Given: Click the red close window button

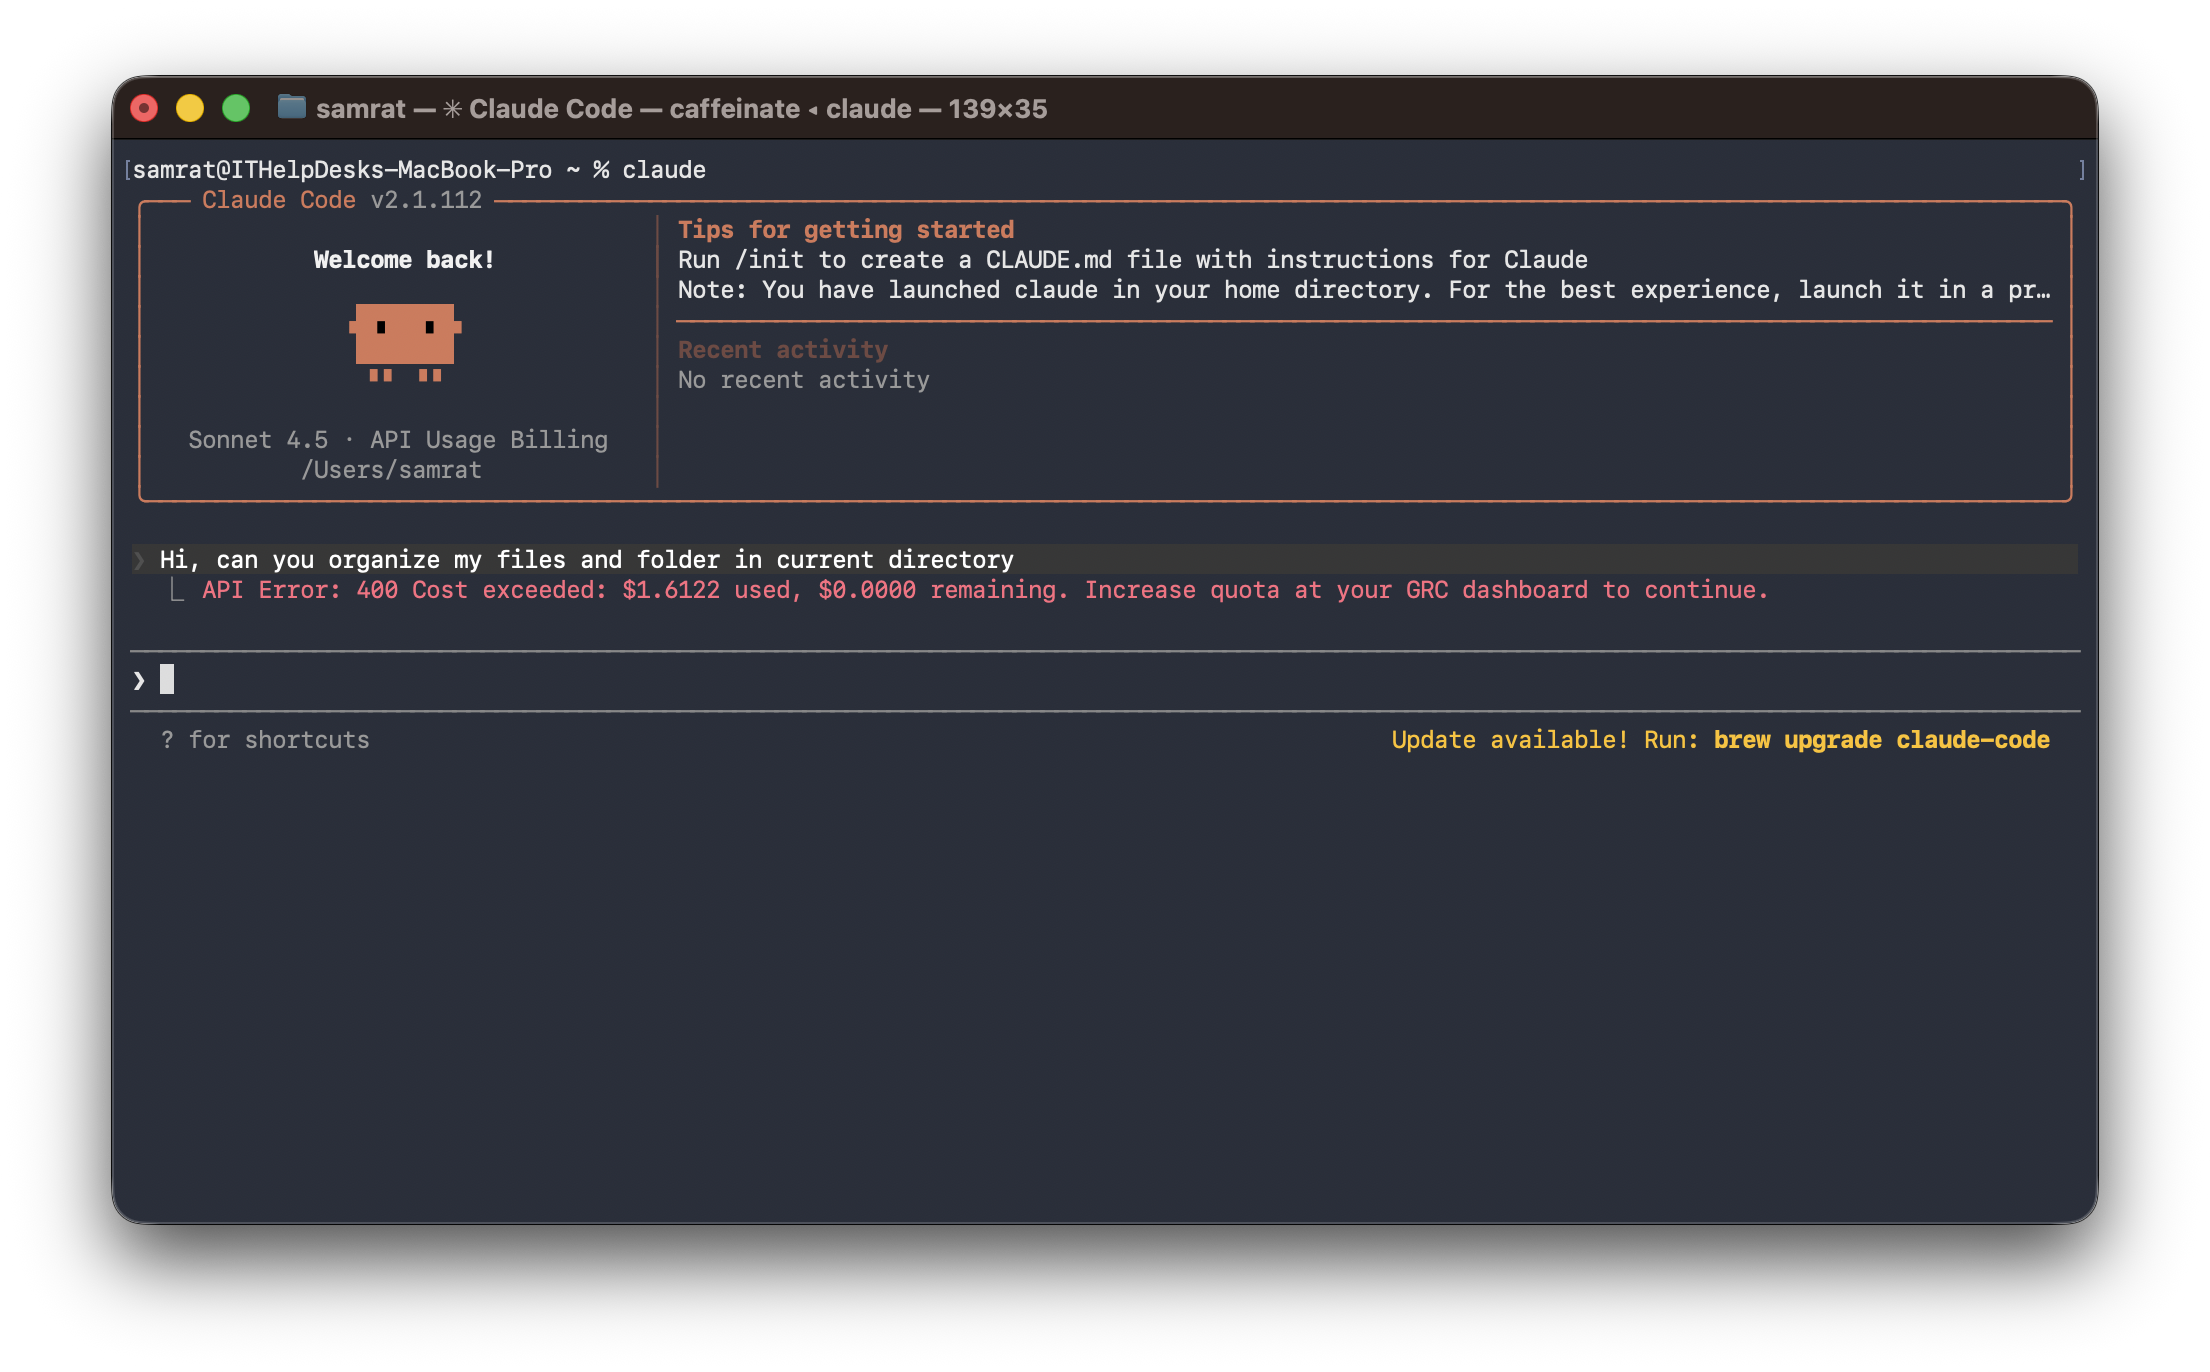Looking at the screenshot, I should tap(144, 108).
